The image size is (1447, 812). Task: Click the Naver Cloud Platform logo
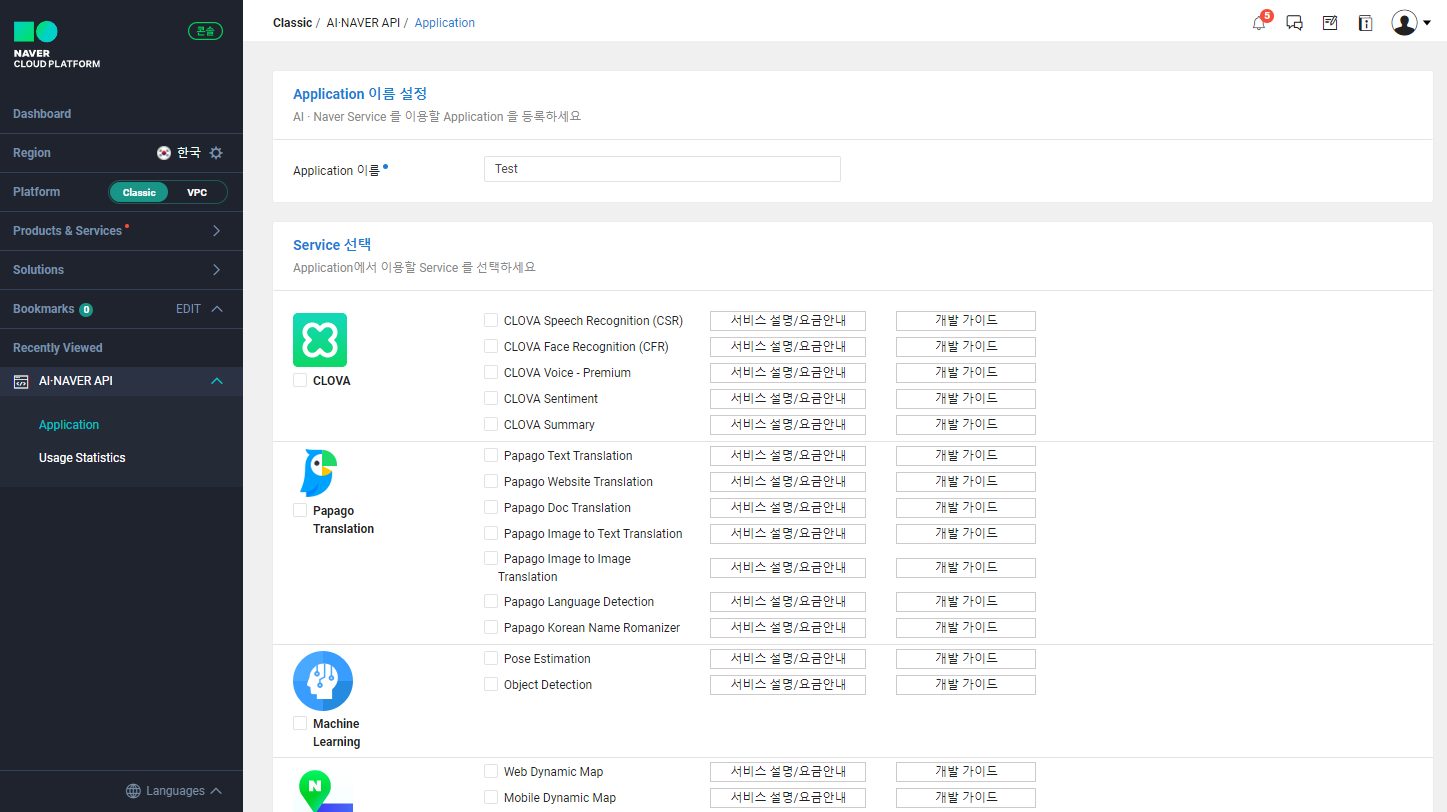point(57,45)
